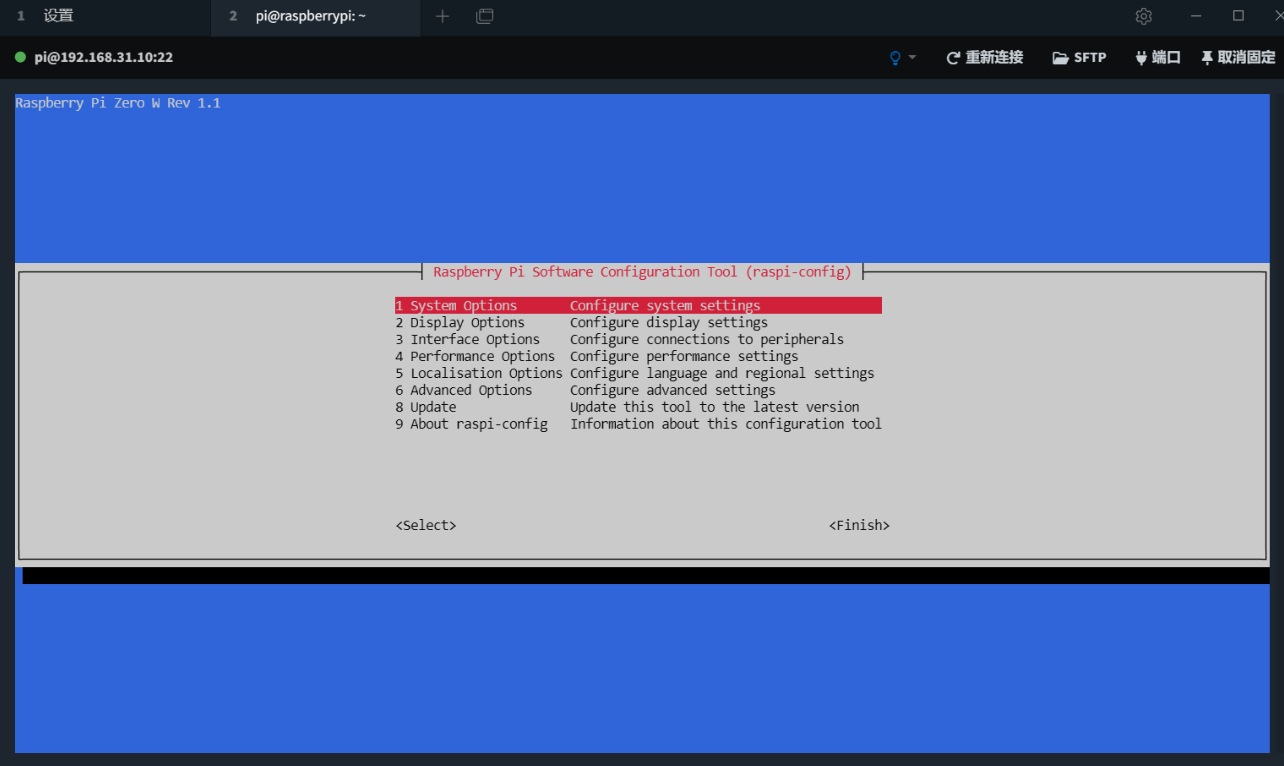The height and width of the screenshot is (766, 1284).
Task: Click 重新连接 to reconnect the session
Action: pos(985,58)
